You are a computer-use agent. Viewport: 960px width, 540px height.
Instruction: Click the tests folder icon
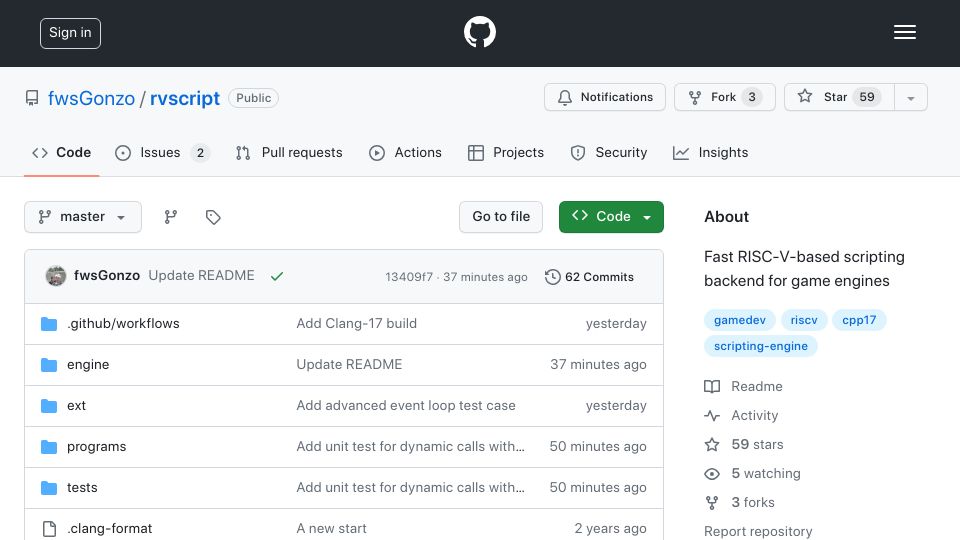[49, 488]
